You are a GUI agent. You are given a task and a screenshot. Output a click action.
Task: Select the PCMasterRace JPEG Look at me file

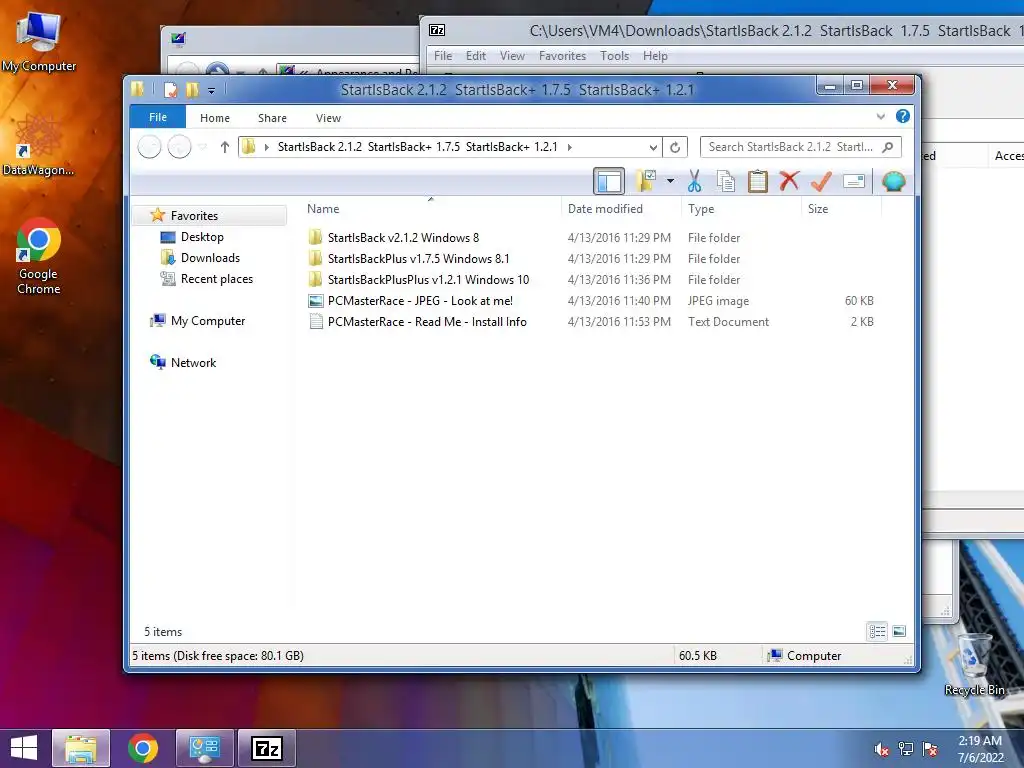[x=420, y=300]
